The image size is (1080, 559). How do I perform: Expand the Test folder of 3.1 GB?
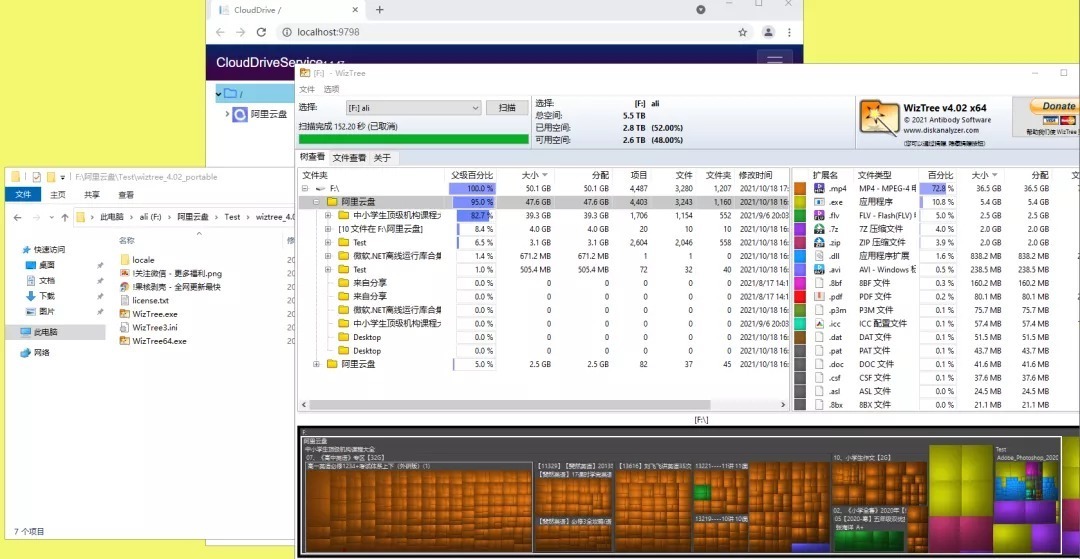(328, 242)
